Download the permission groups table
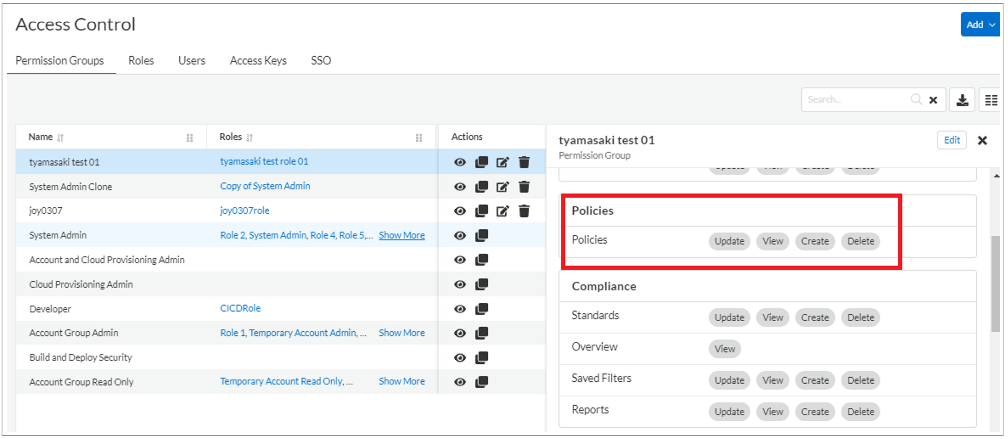The height and width of the screenshot is (439, 1008). (962, 100)
